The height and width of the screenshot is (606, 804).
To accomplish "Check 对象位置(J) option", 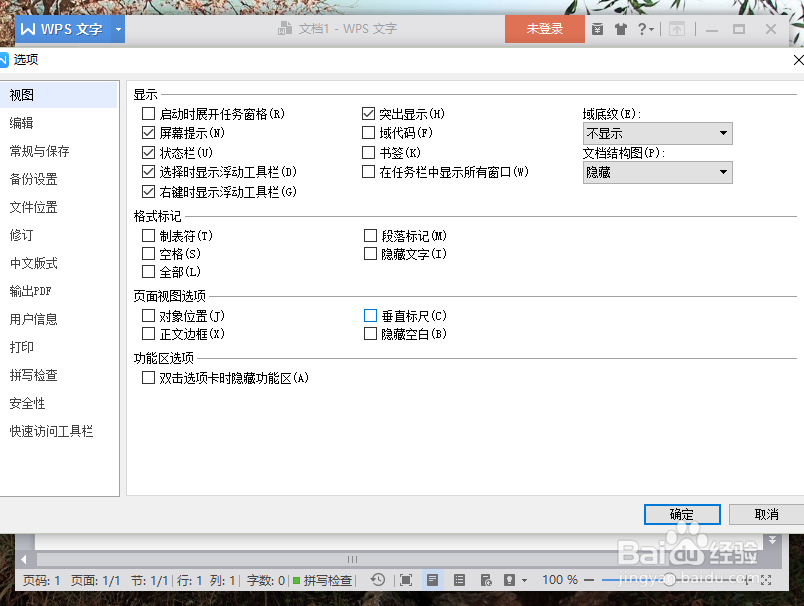I will tap(149, 315).
